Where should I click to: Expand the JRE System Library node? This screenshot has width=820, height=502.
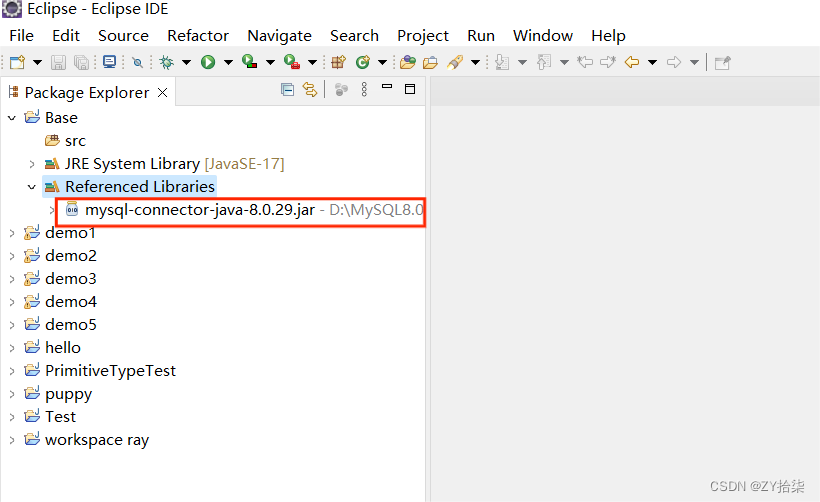(x=32, y=164)
